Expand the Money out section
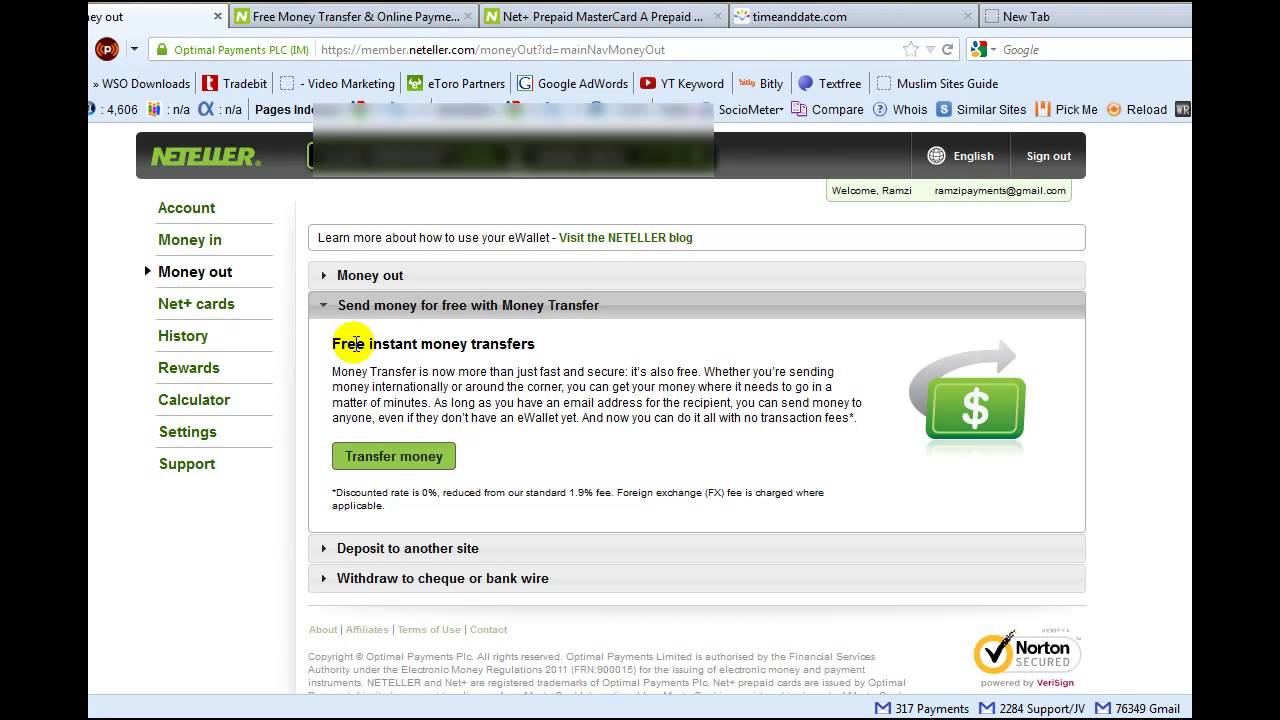This screenshot has width=1280, height=720. pyautogui.click(x=696, y=275)
